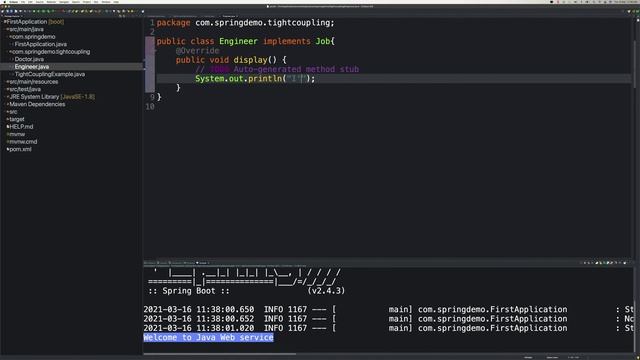Click the implements keyword in class declaration

click(x=287, y=41)
